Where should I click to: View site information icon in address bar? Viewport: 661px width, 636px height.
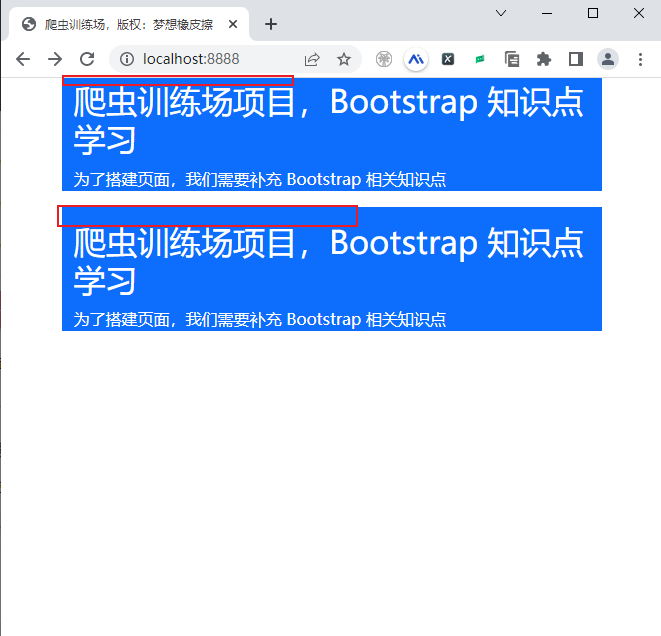pyautogui.click(x=127, y=59)
